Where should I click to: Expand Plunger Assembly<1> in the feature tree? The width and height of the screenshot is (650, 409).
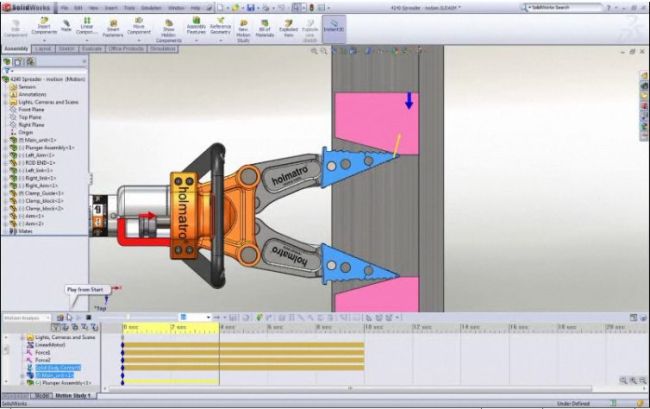(6, 148)
